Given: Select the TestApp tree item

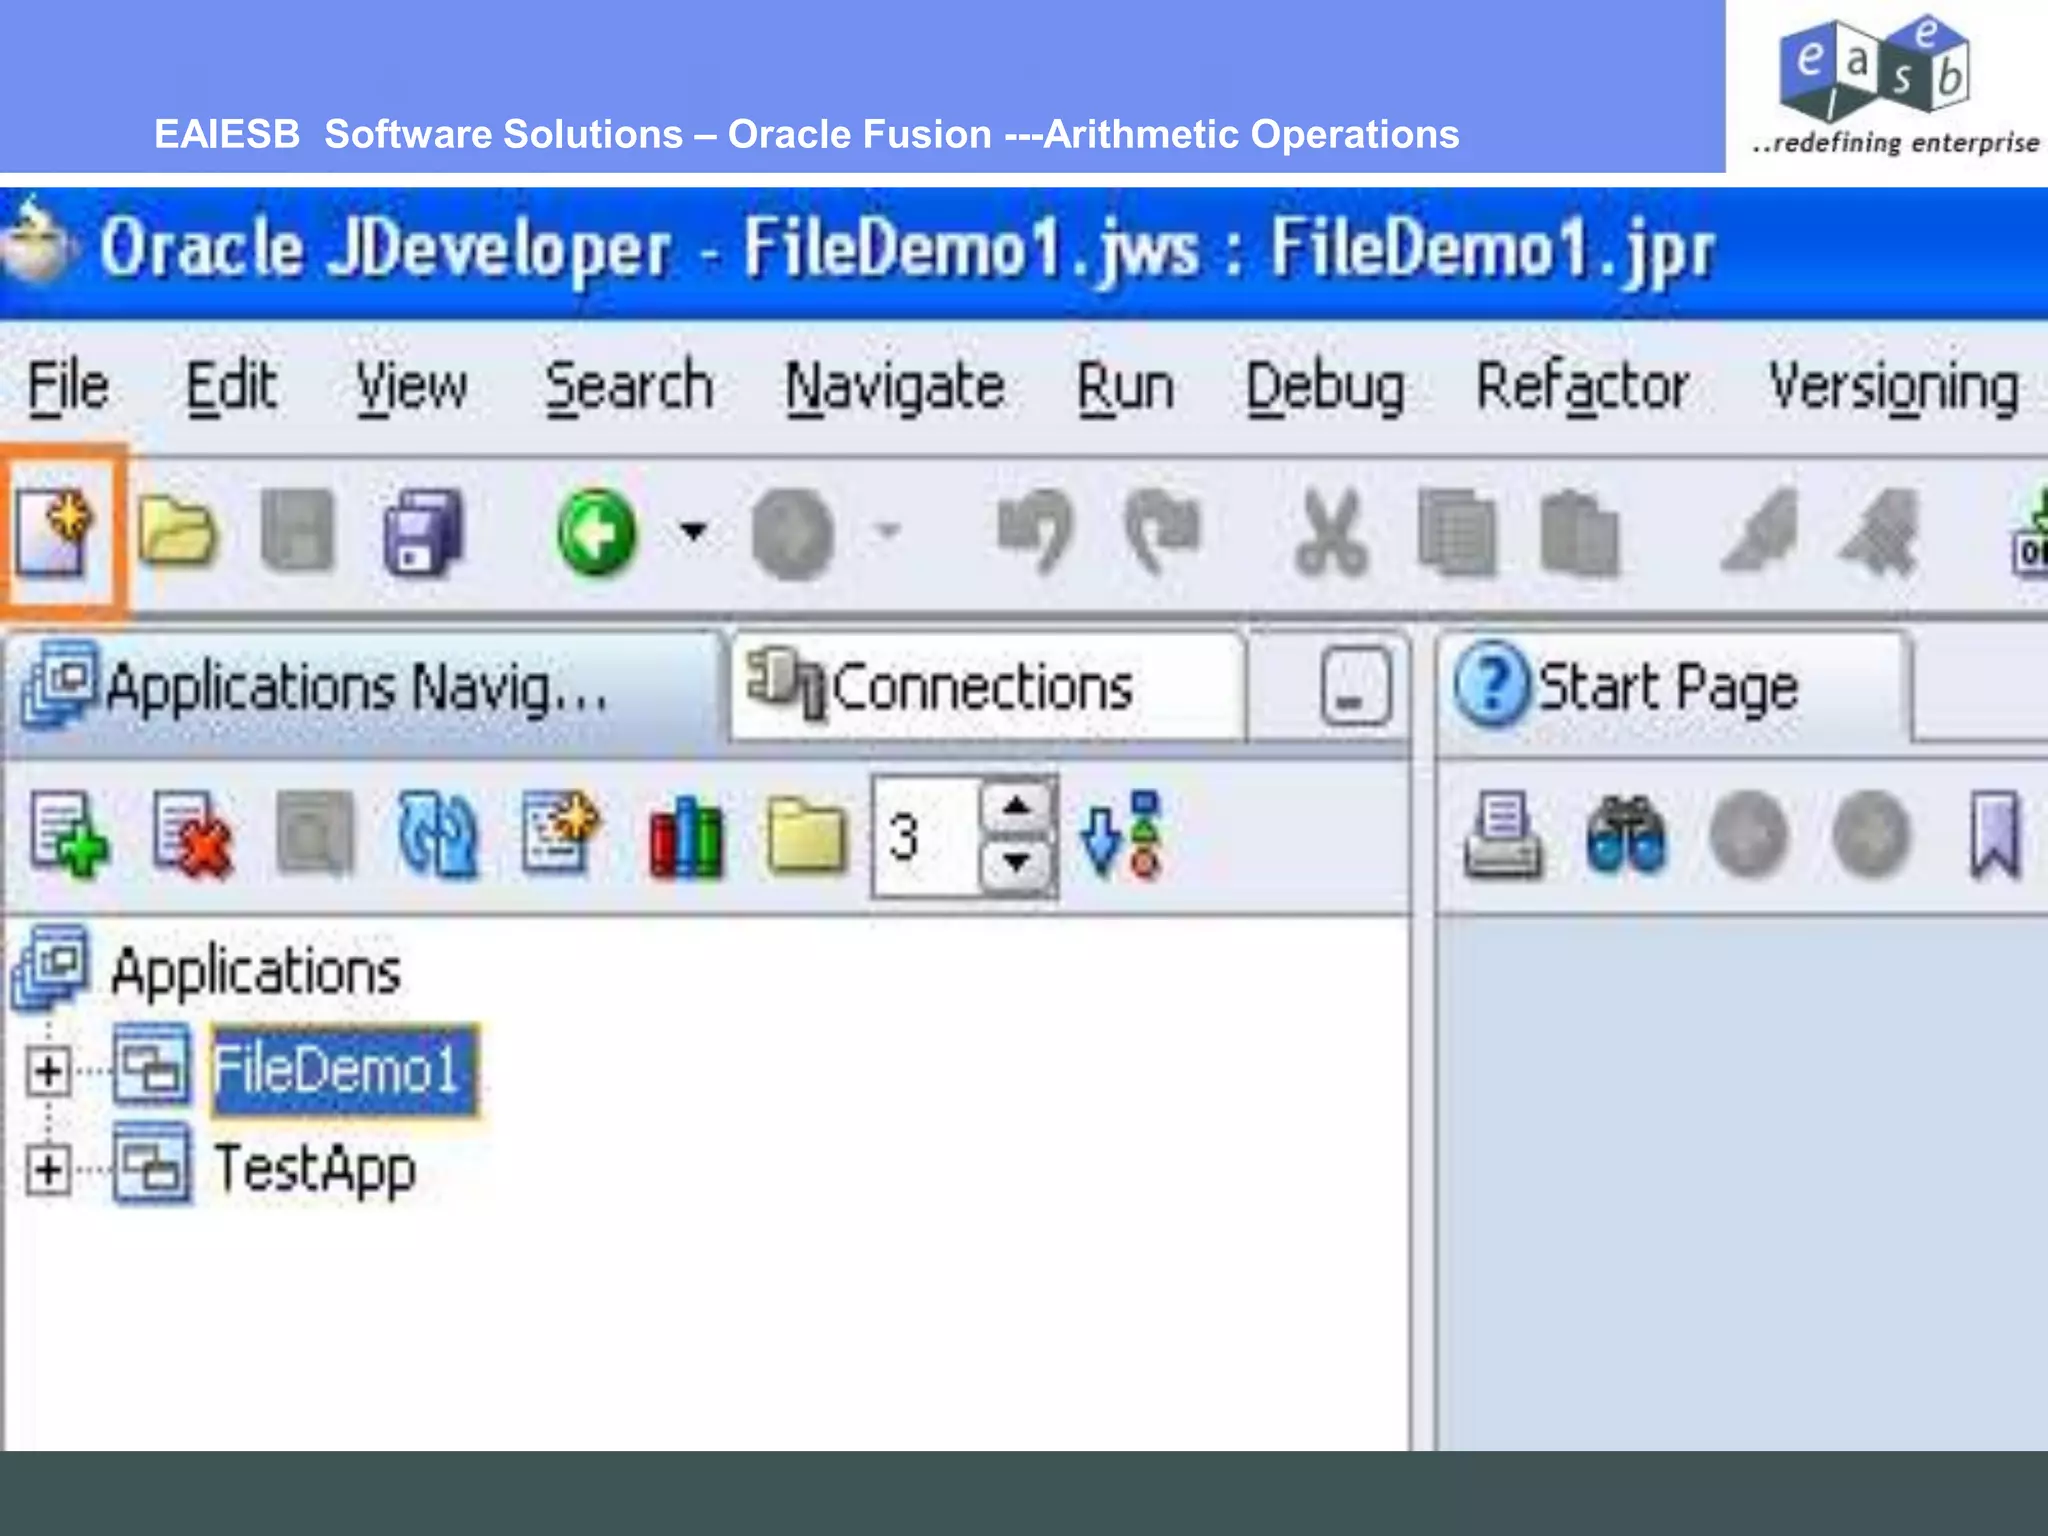Looking at the screenshot, I should pos(314,1169).
